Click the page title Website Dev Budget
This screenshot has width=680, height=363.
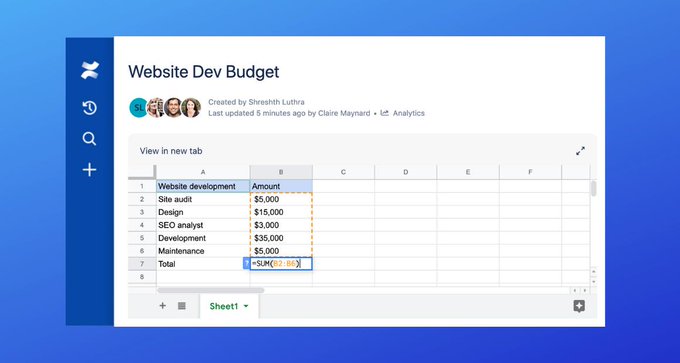(204, 72)
